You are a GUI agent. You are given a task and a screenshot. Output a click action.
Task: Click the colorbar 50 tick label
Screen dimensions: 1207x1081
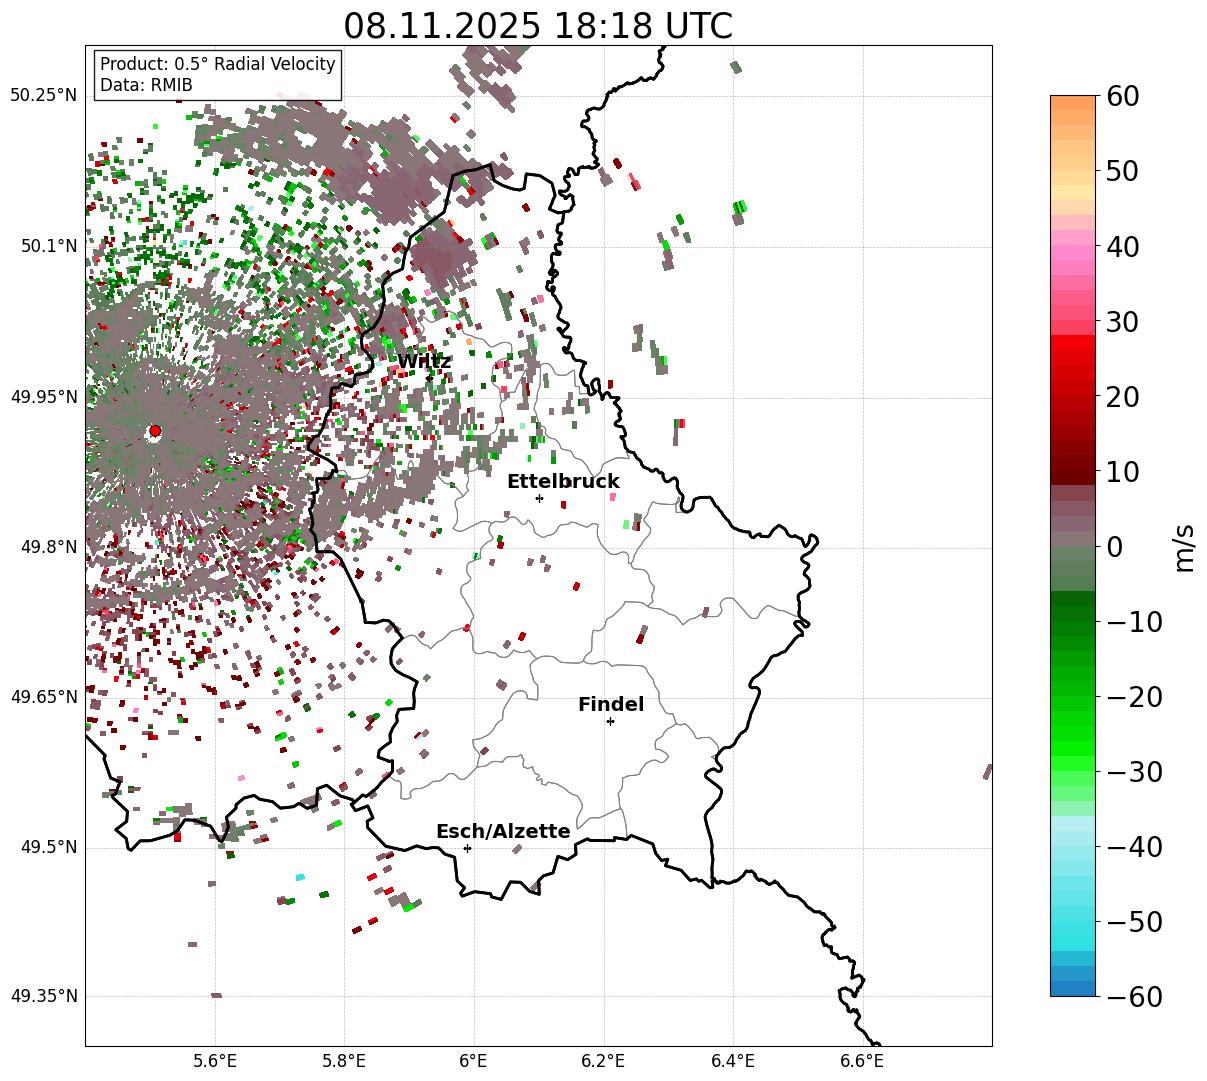point(1121,171)
